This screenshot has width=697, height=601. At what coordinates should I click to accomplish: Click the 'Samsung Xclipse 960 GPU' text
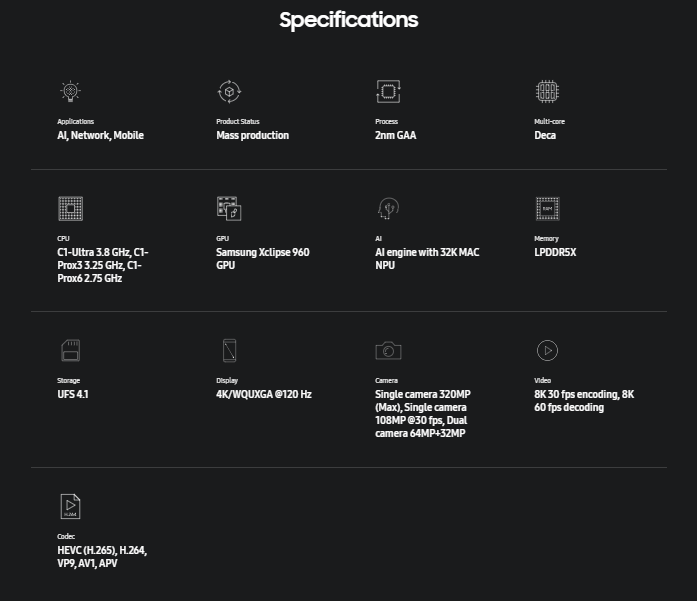click(263, 259)
